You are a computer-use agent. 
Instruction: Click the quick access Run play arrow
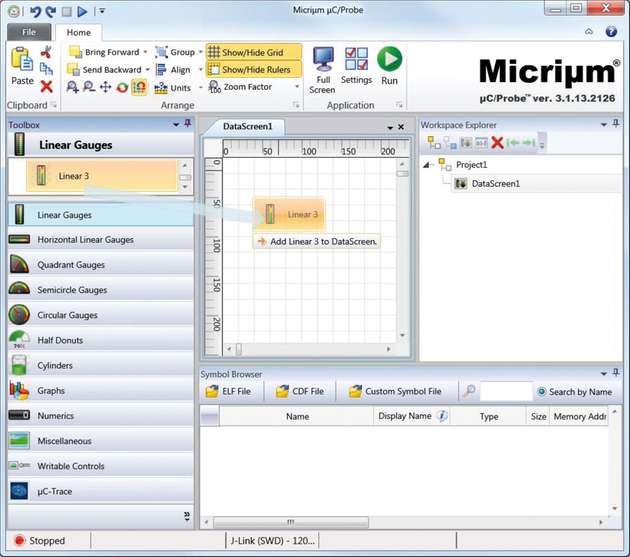tap(82, 12)
